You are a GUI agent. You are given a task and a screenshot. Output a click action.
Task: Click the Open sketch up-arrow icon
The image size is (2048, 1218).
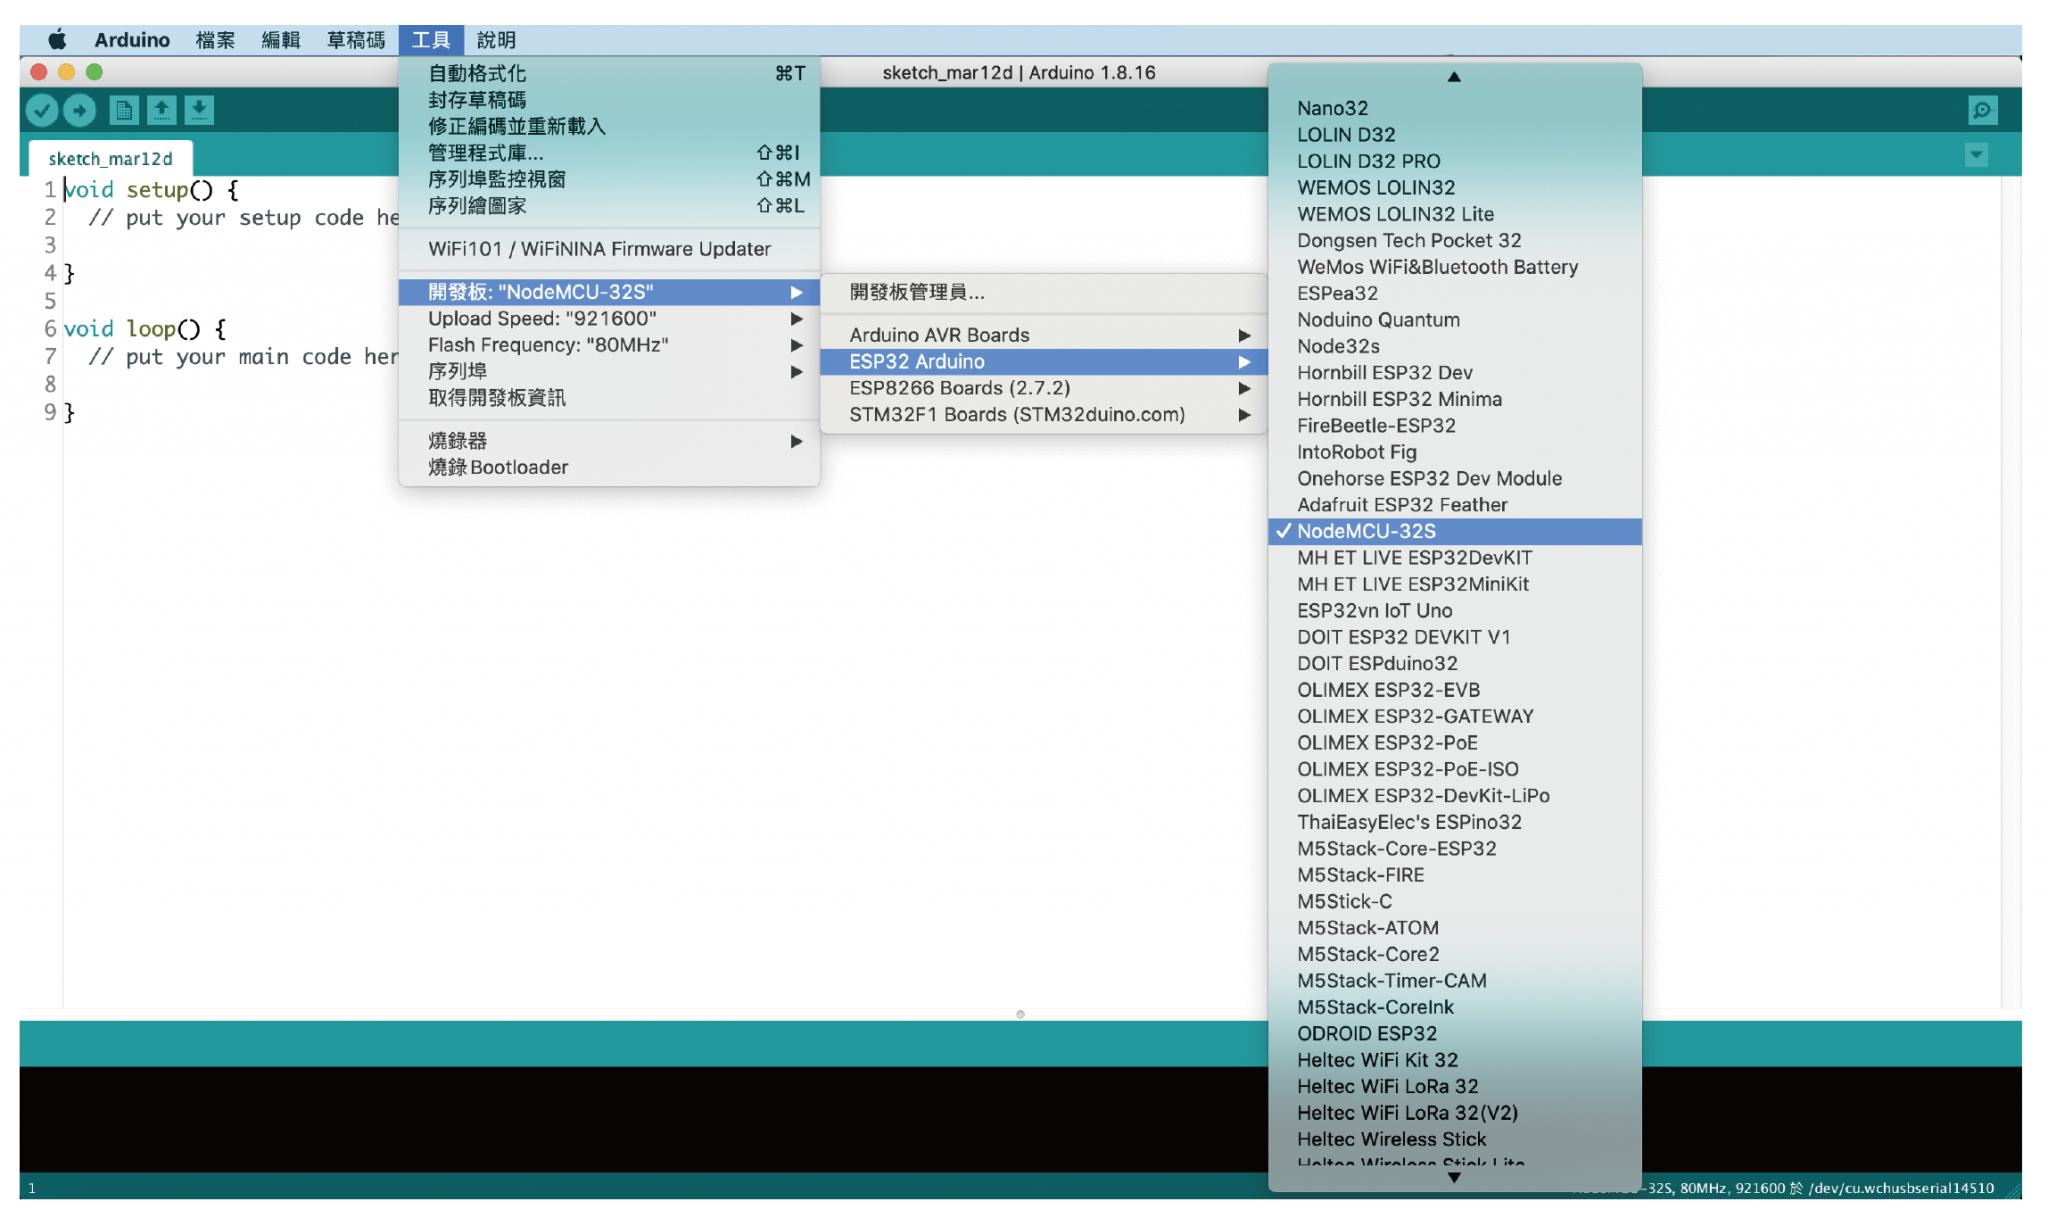[x=162, y=110]
